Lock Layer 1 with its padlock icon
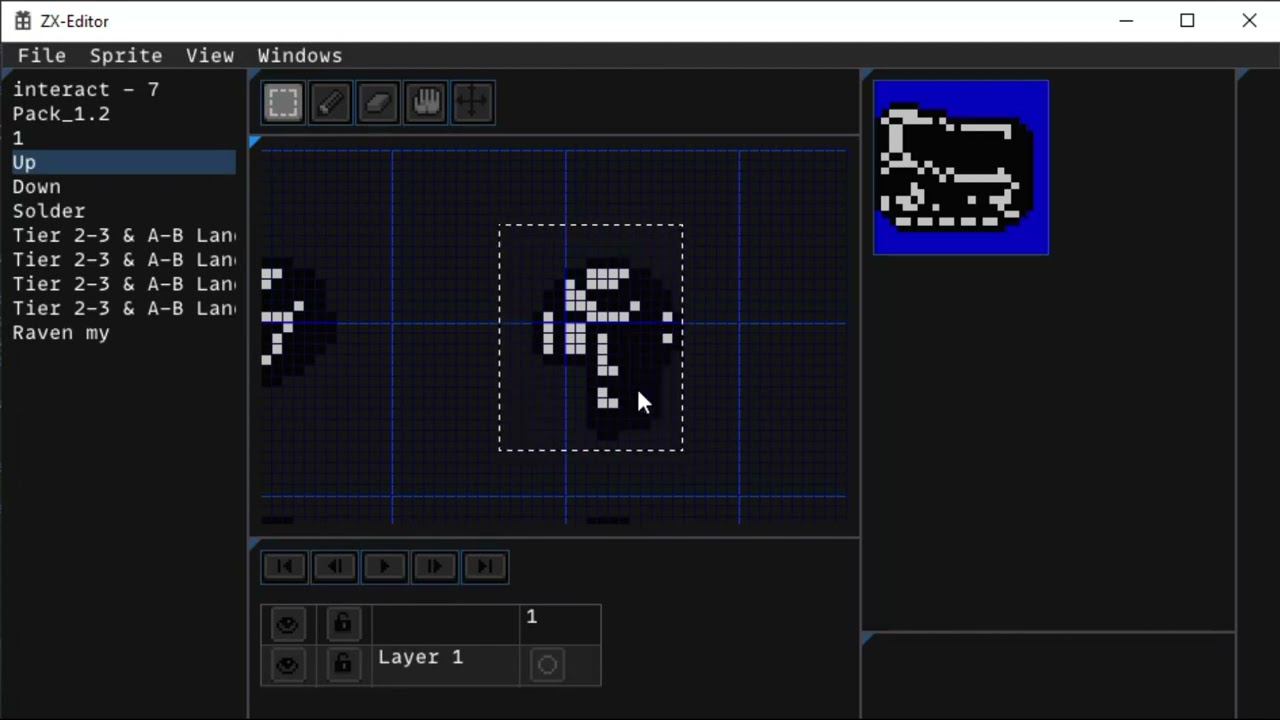This screenshot has height=720, width=1280. point(343,665)
